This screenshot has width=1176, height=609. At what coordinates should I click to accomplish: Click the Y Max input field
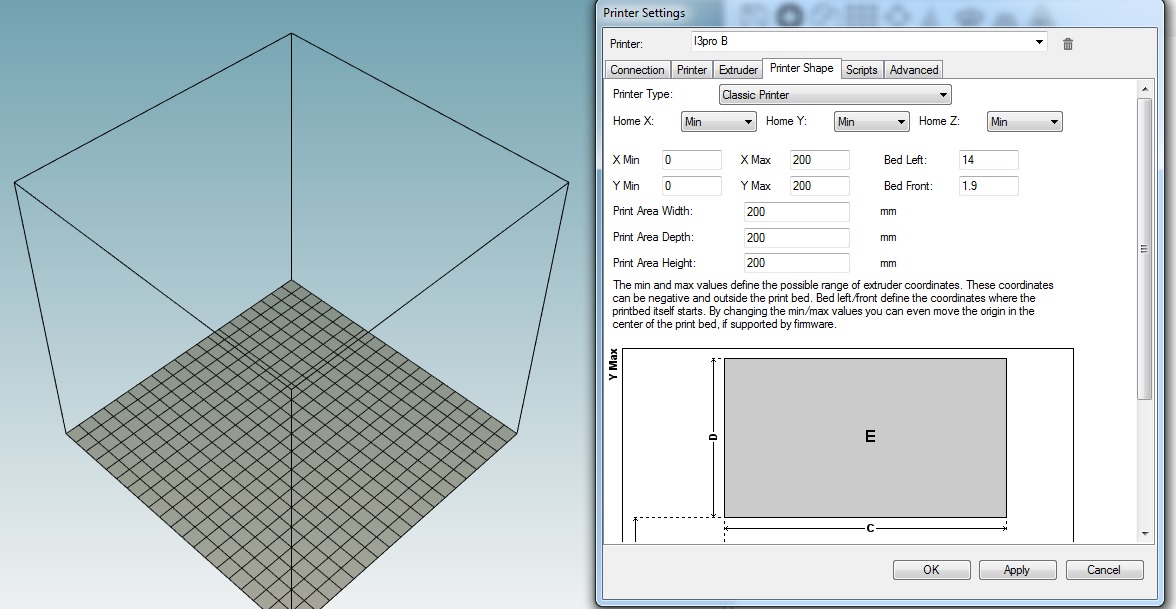[820, 186]
